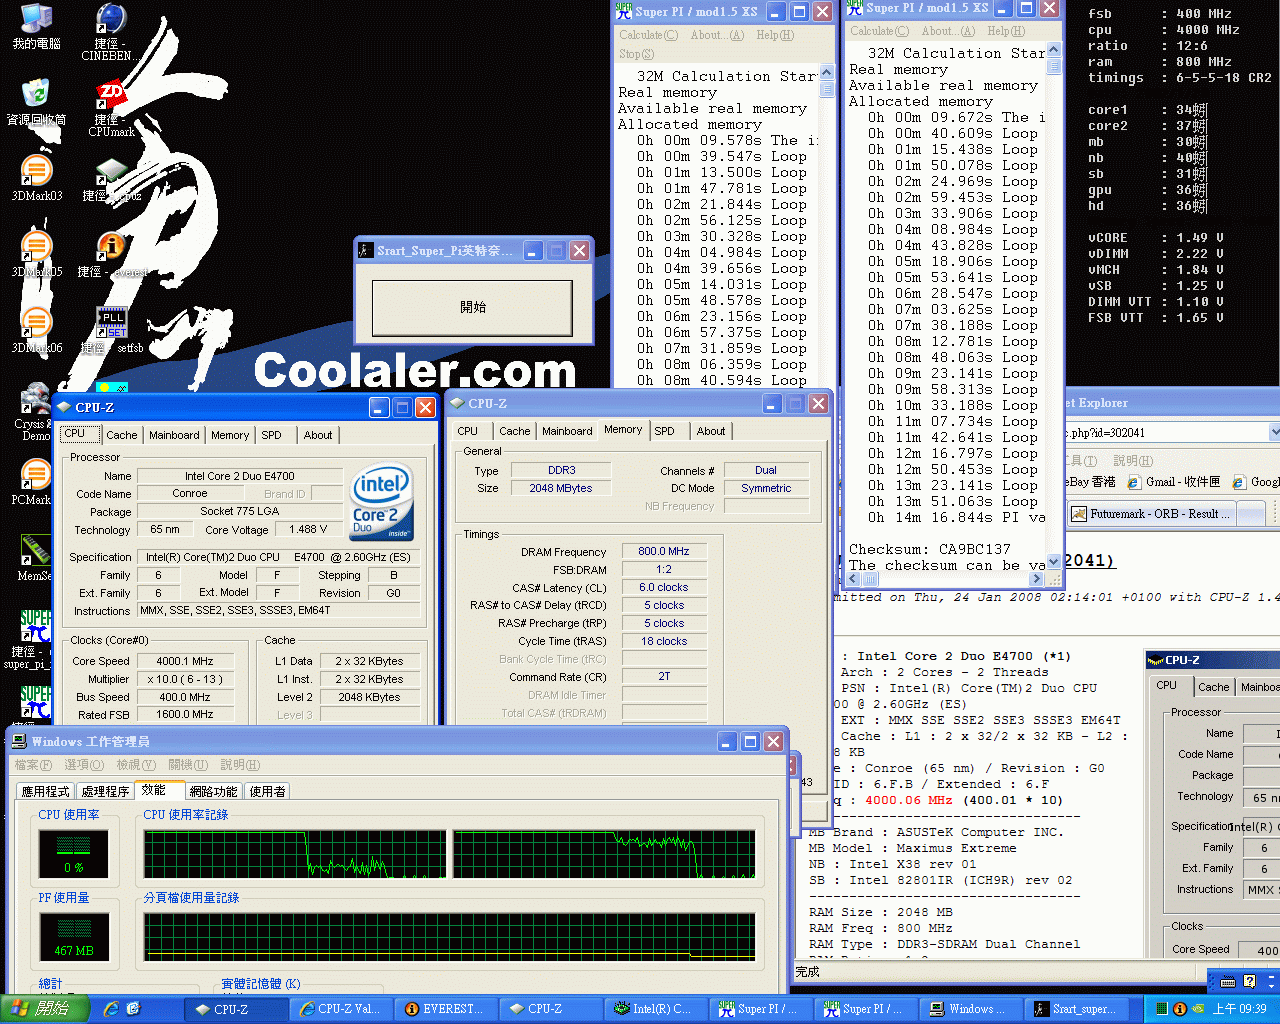Click the DRAM Frequency value 800.0 MHz
Screen dimensions: 1280x1024
click(664, 551)
